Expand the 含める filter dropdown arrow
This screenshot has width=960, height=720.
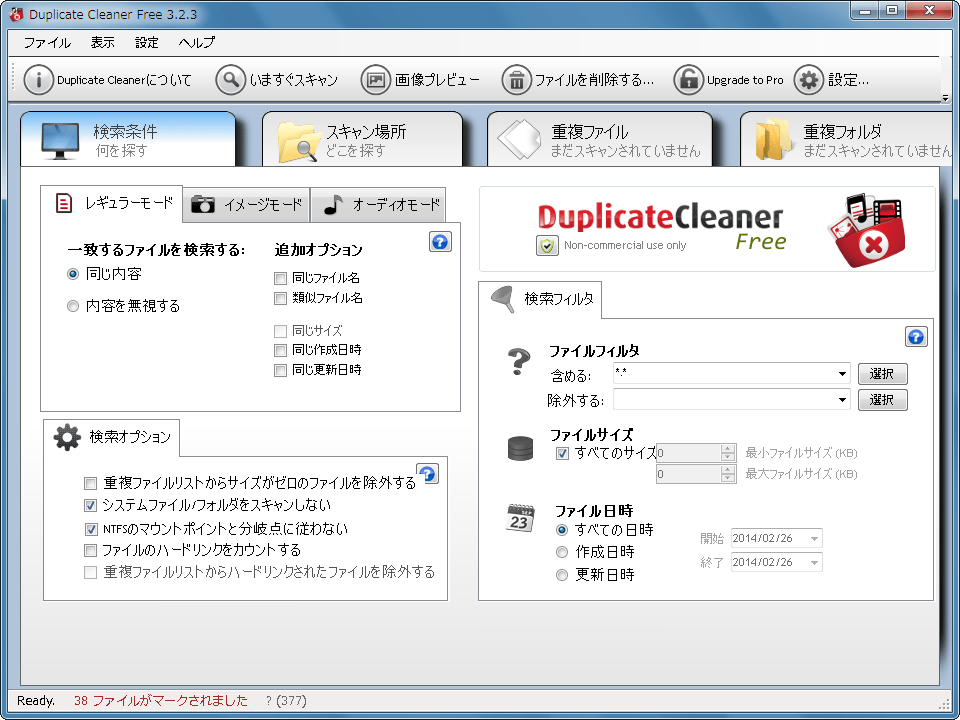coord(842,373)
